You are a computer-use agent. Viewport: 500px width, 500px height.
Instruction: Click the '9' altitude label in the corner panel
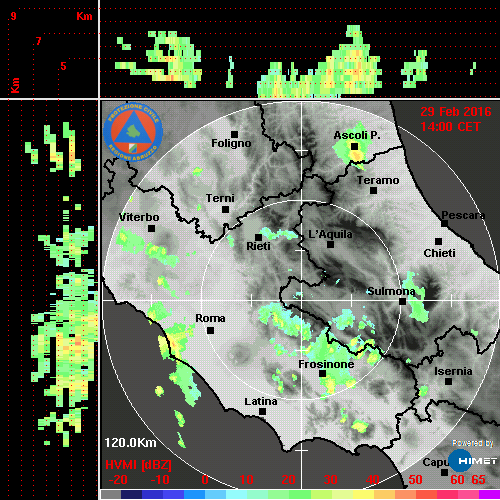13,16
